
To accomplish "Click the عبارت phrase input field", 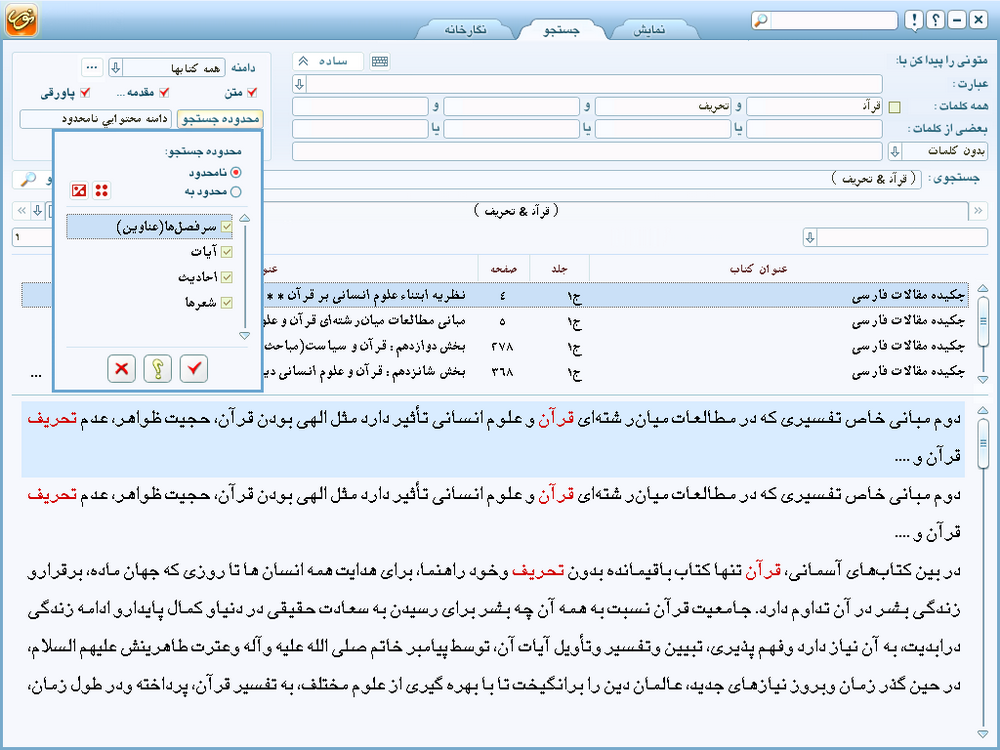I will point(594,84).
